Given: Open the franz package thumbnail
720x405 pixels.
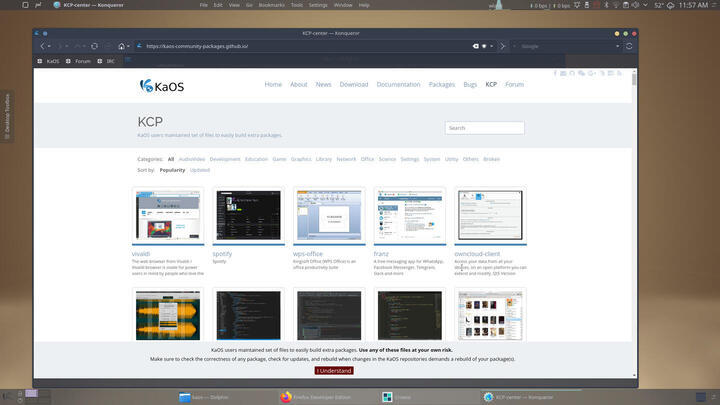Looking at the screenshot, I should pyautogui.click(x=410, y=215).
